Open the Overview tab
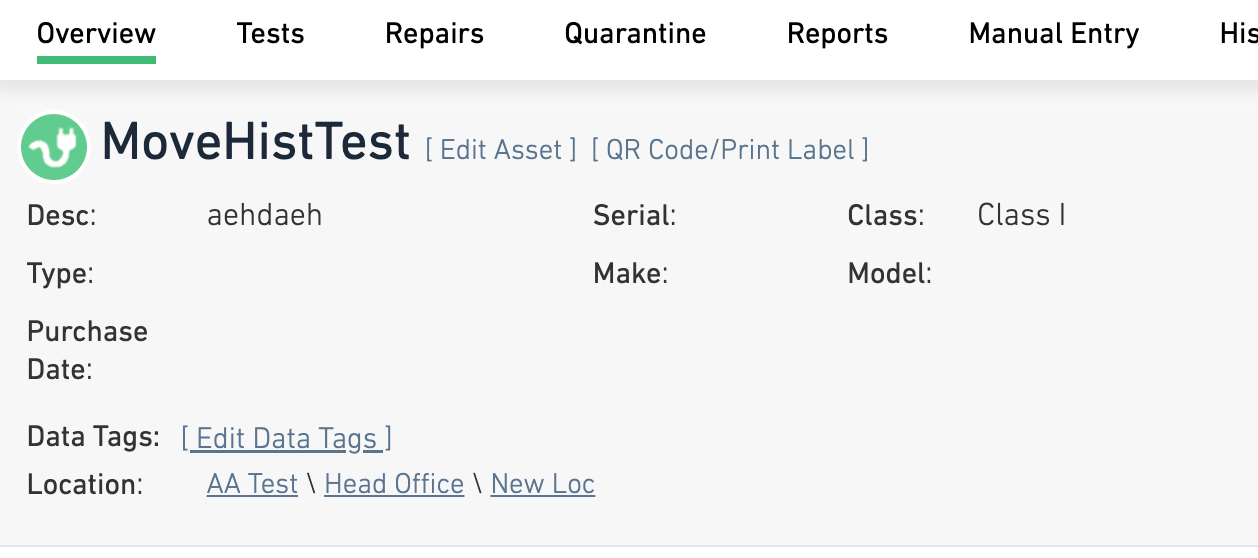1258x558 pixels. [96, 34]
